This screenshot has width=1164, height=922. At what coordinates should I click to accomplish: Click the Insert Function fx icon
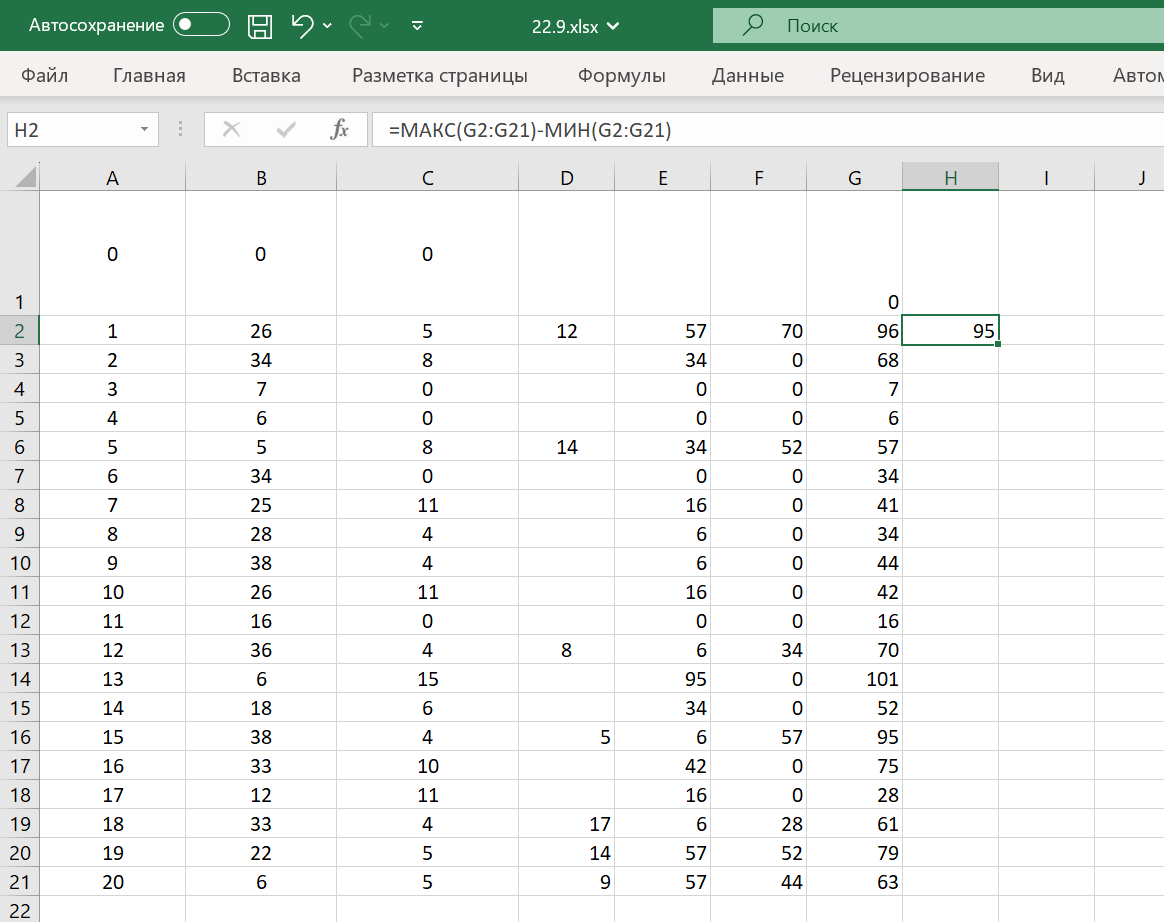tap(340, 129)
